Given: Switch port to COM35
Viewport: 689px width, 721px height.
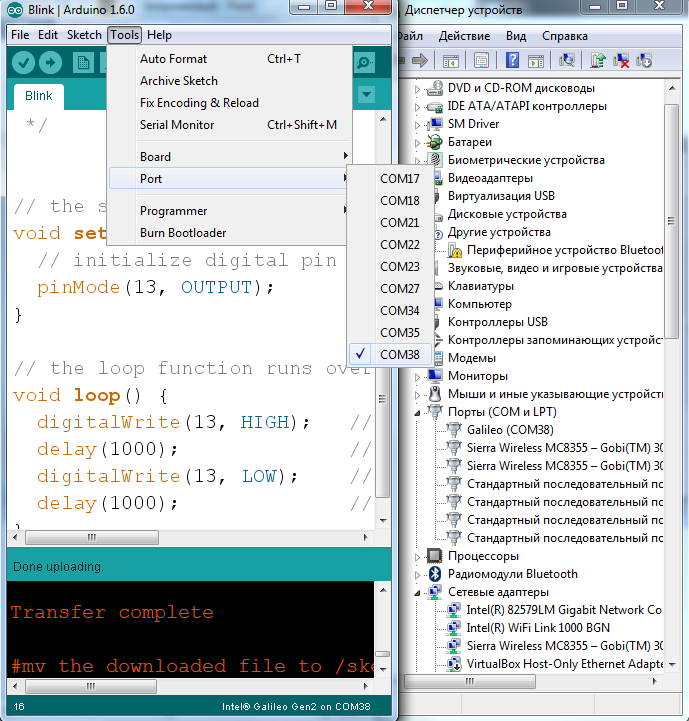Looking at the screenshot, I should tap(390, 332).
